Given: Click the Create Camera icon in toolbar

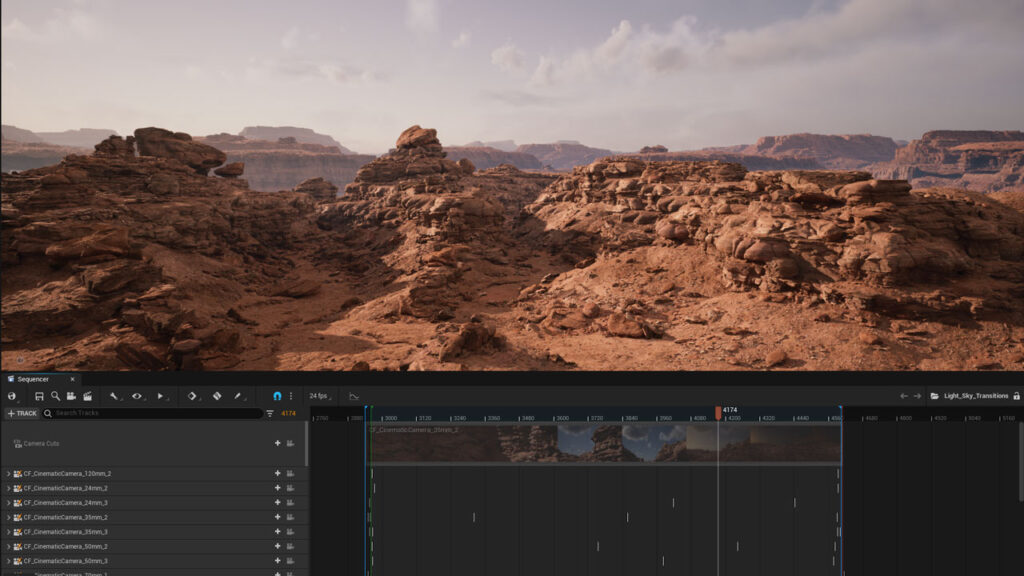Looking at the screenshot, I should pyautogui.click(x=71, y=396).
